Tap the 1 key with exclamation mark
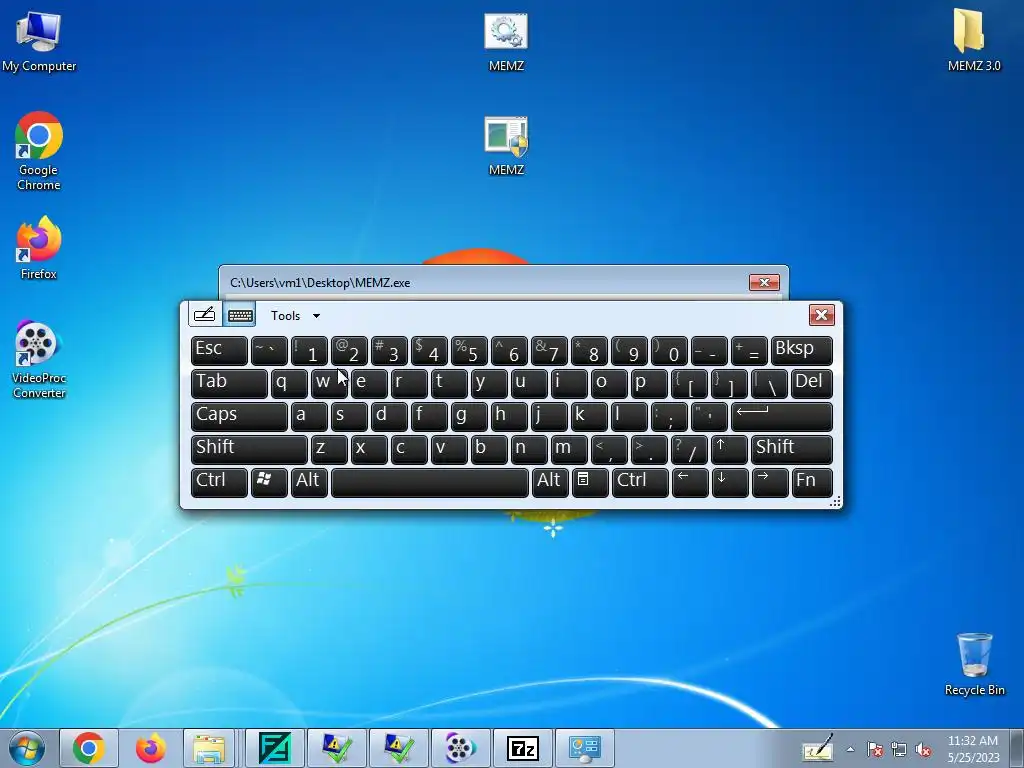The height and width of the screenshot is (768, 1024). (x=309, y=351)
